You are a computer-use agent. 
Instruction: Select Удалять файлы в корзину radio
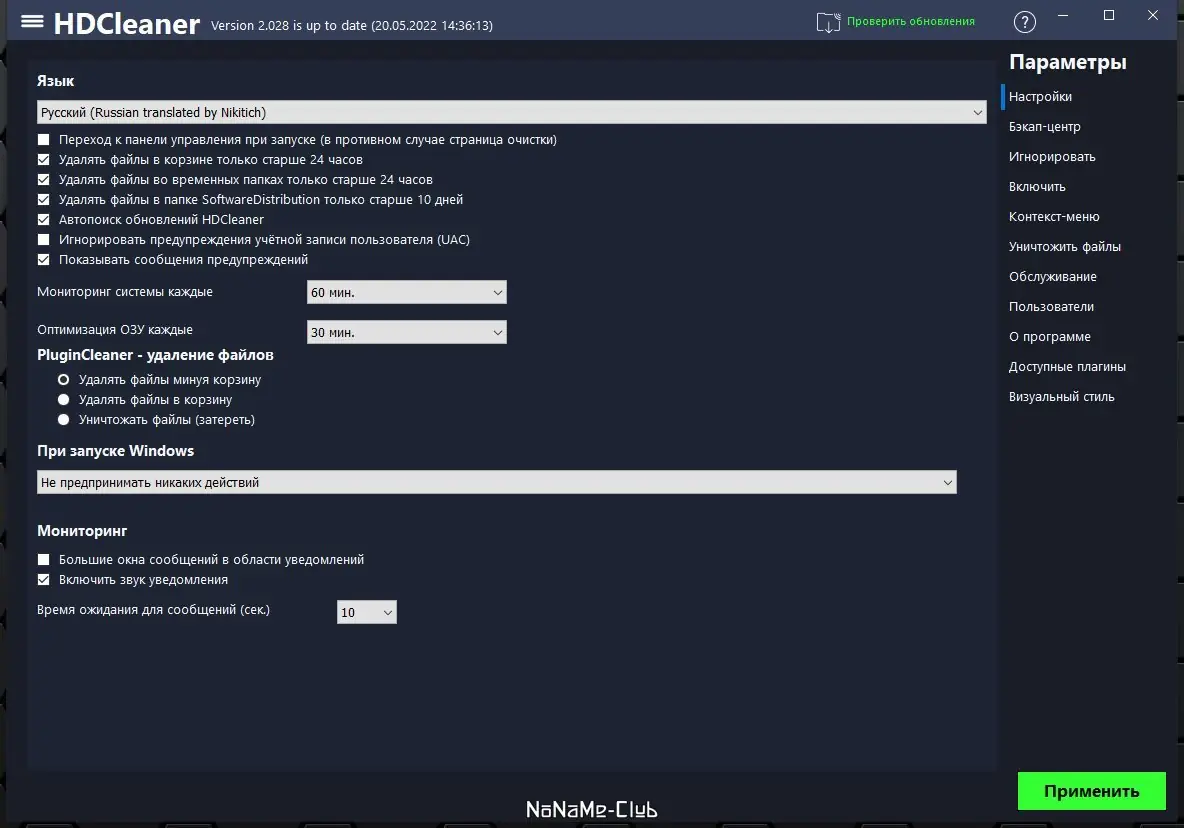[x=63, y=399]
